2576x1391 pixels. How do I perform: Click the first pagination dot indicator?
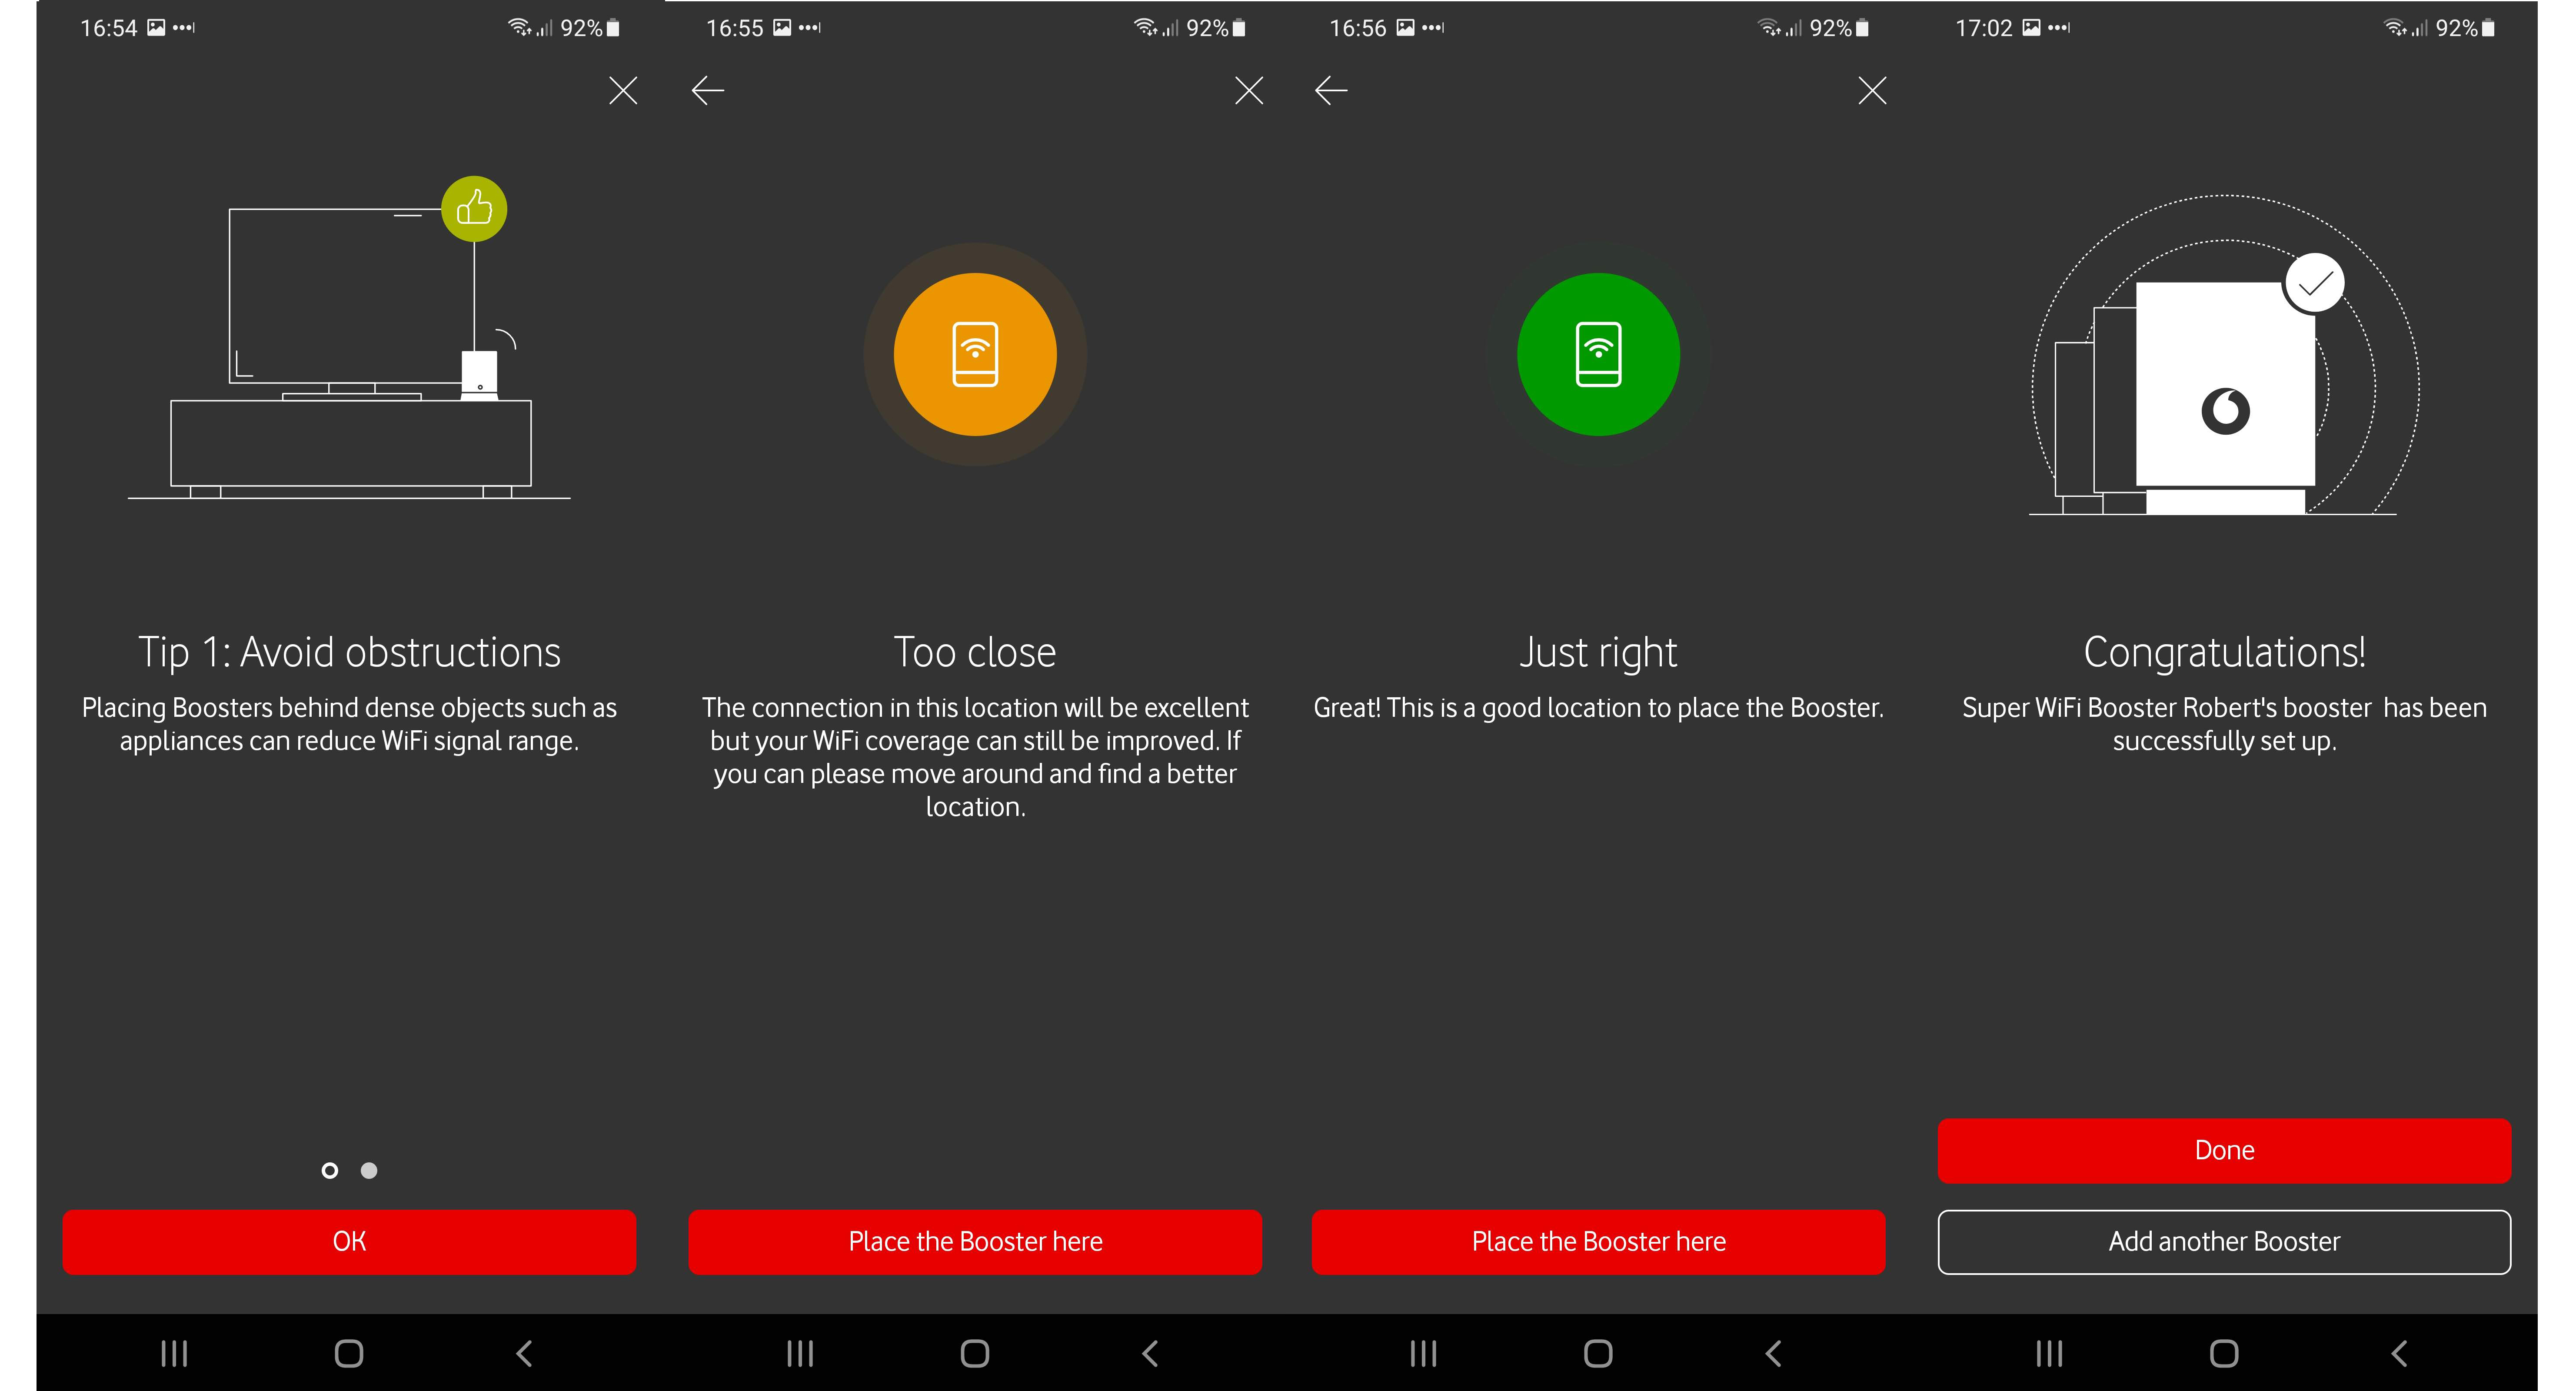330,1170
